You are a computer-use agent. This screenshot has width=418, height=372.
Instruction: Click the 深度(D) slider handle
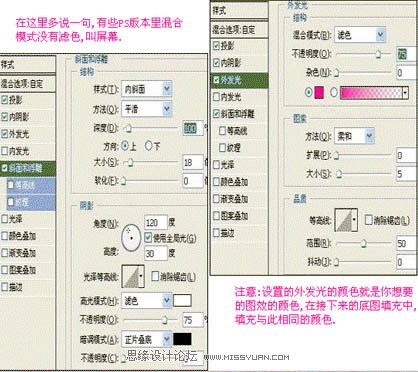(128, 128)
